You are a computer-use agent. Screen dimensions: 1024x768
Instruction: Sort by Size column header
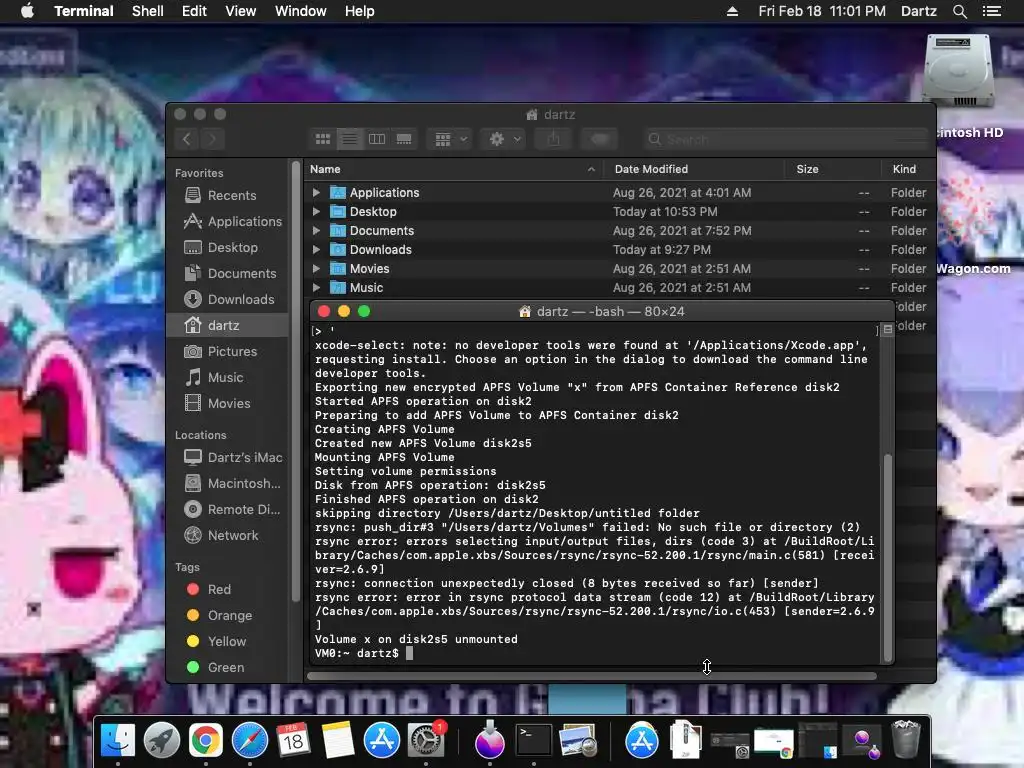(x=833, y=169)
